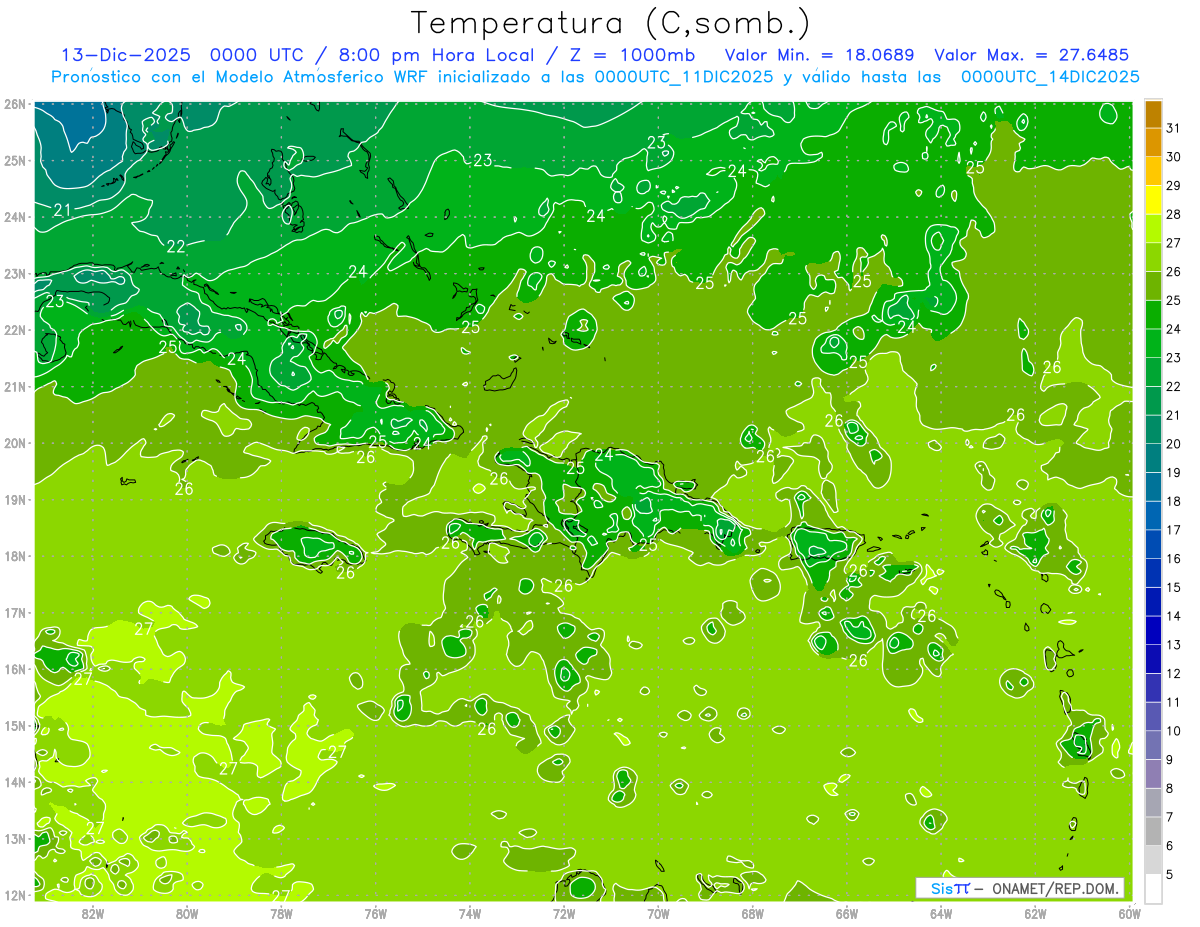
Task: Click the legend value "29"
Action: click(1174, 185)
